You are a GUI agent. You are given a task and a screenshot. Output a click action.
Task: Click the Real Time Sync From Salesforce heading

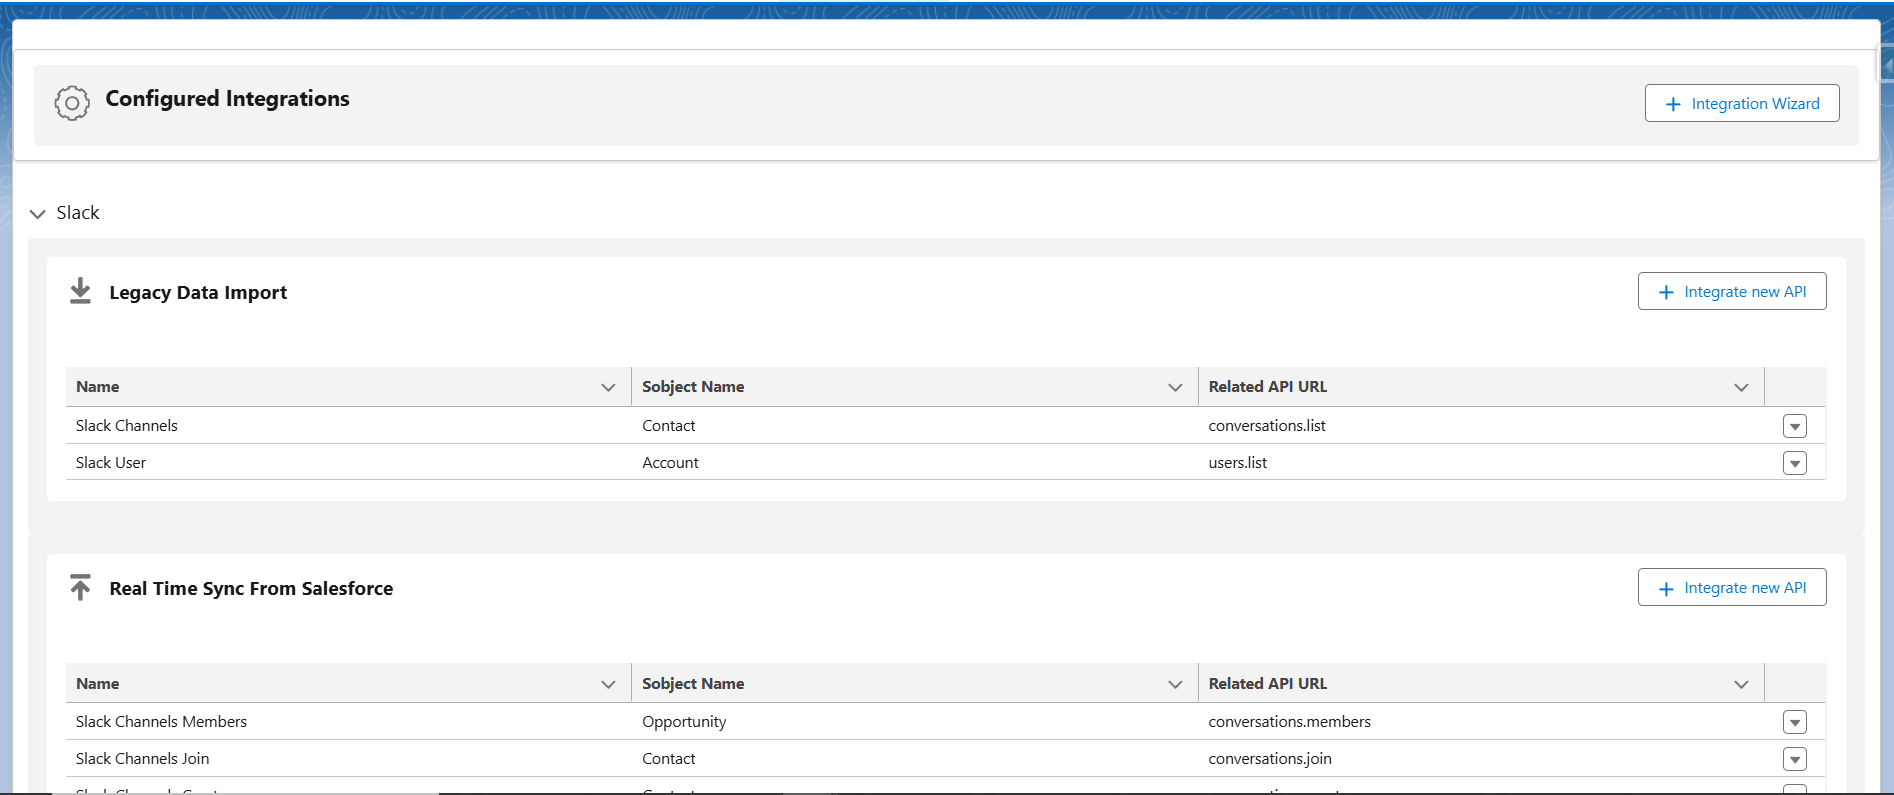[251, 588]
